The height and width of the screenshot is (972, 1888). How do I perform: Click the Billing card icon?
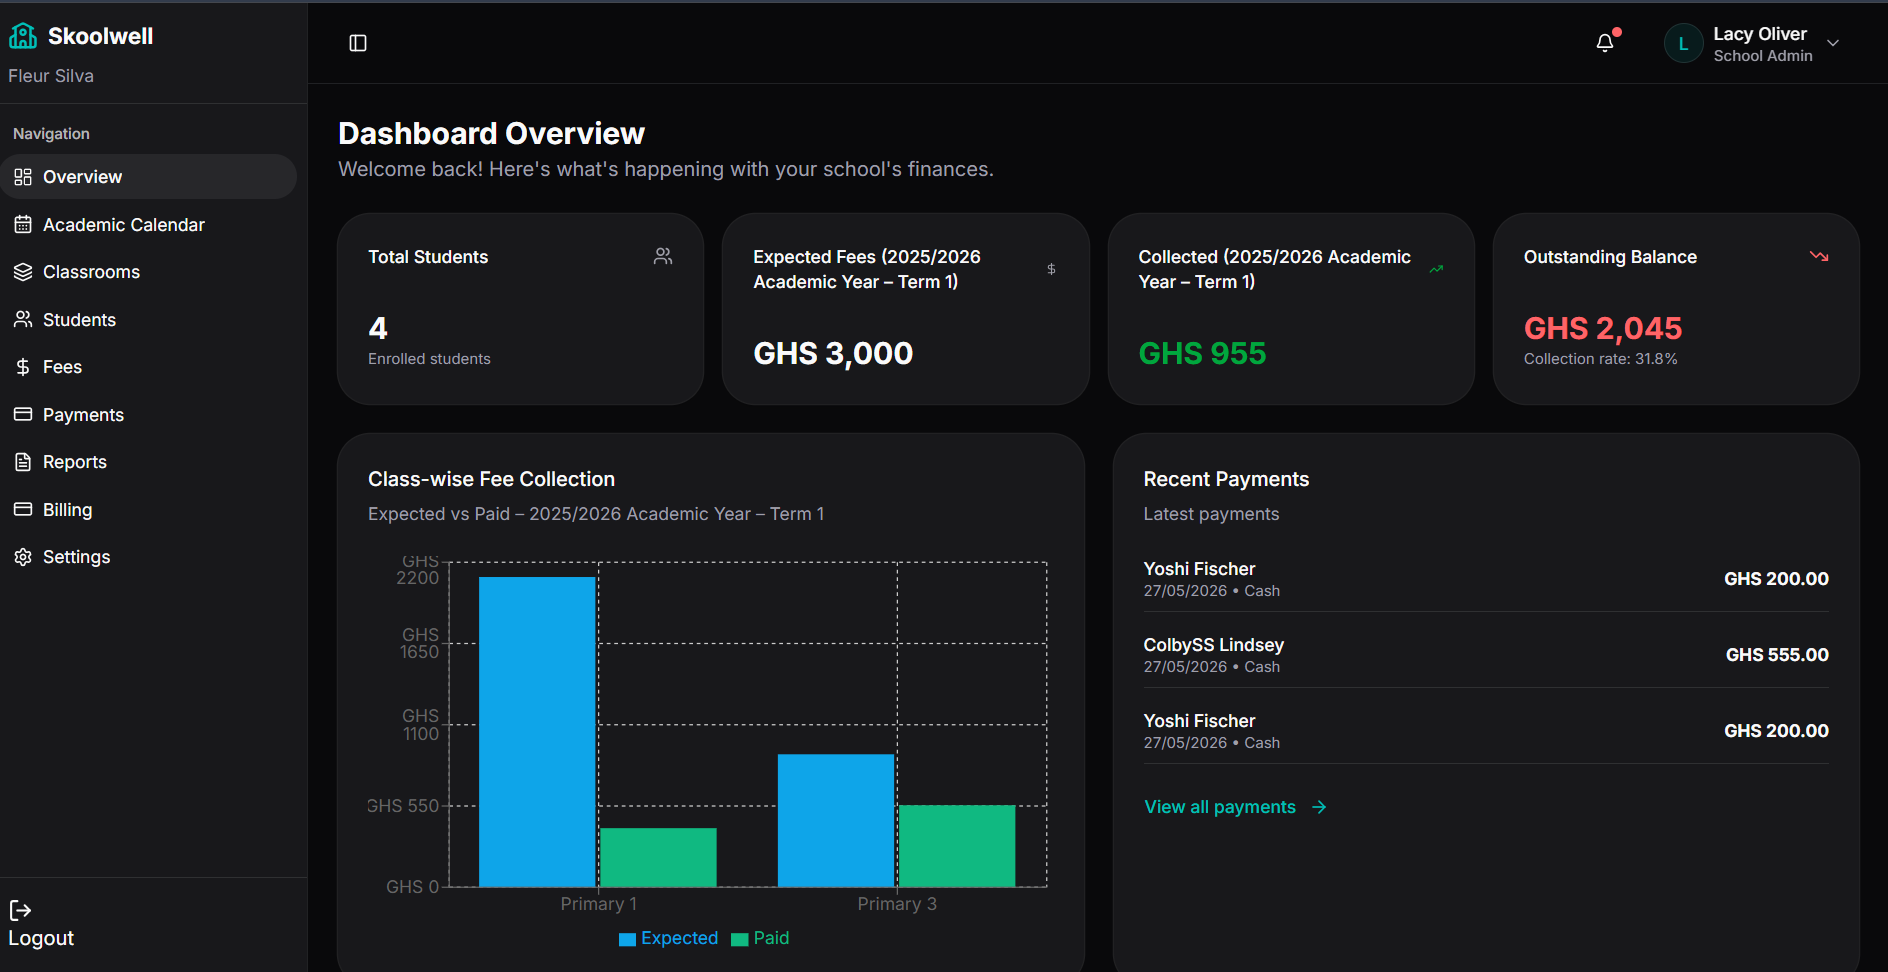pos(23,509)
